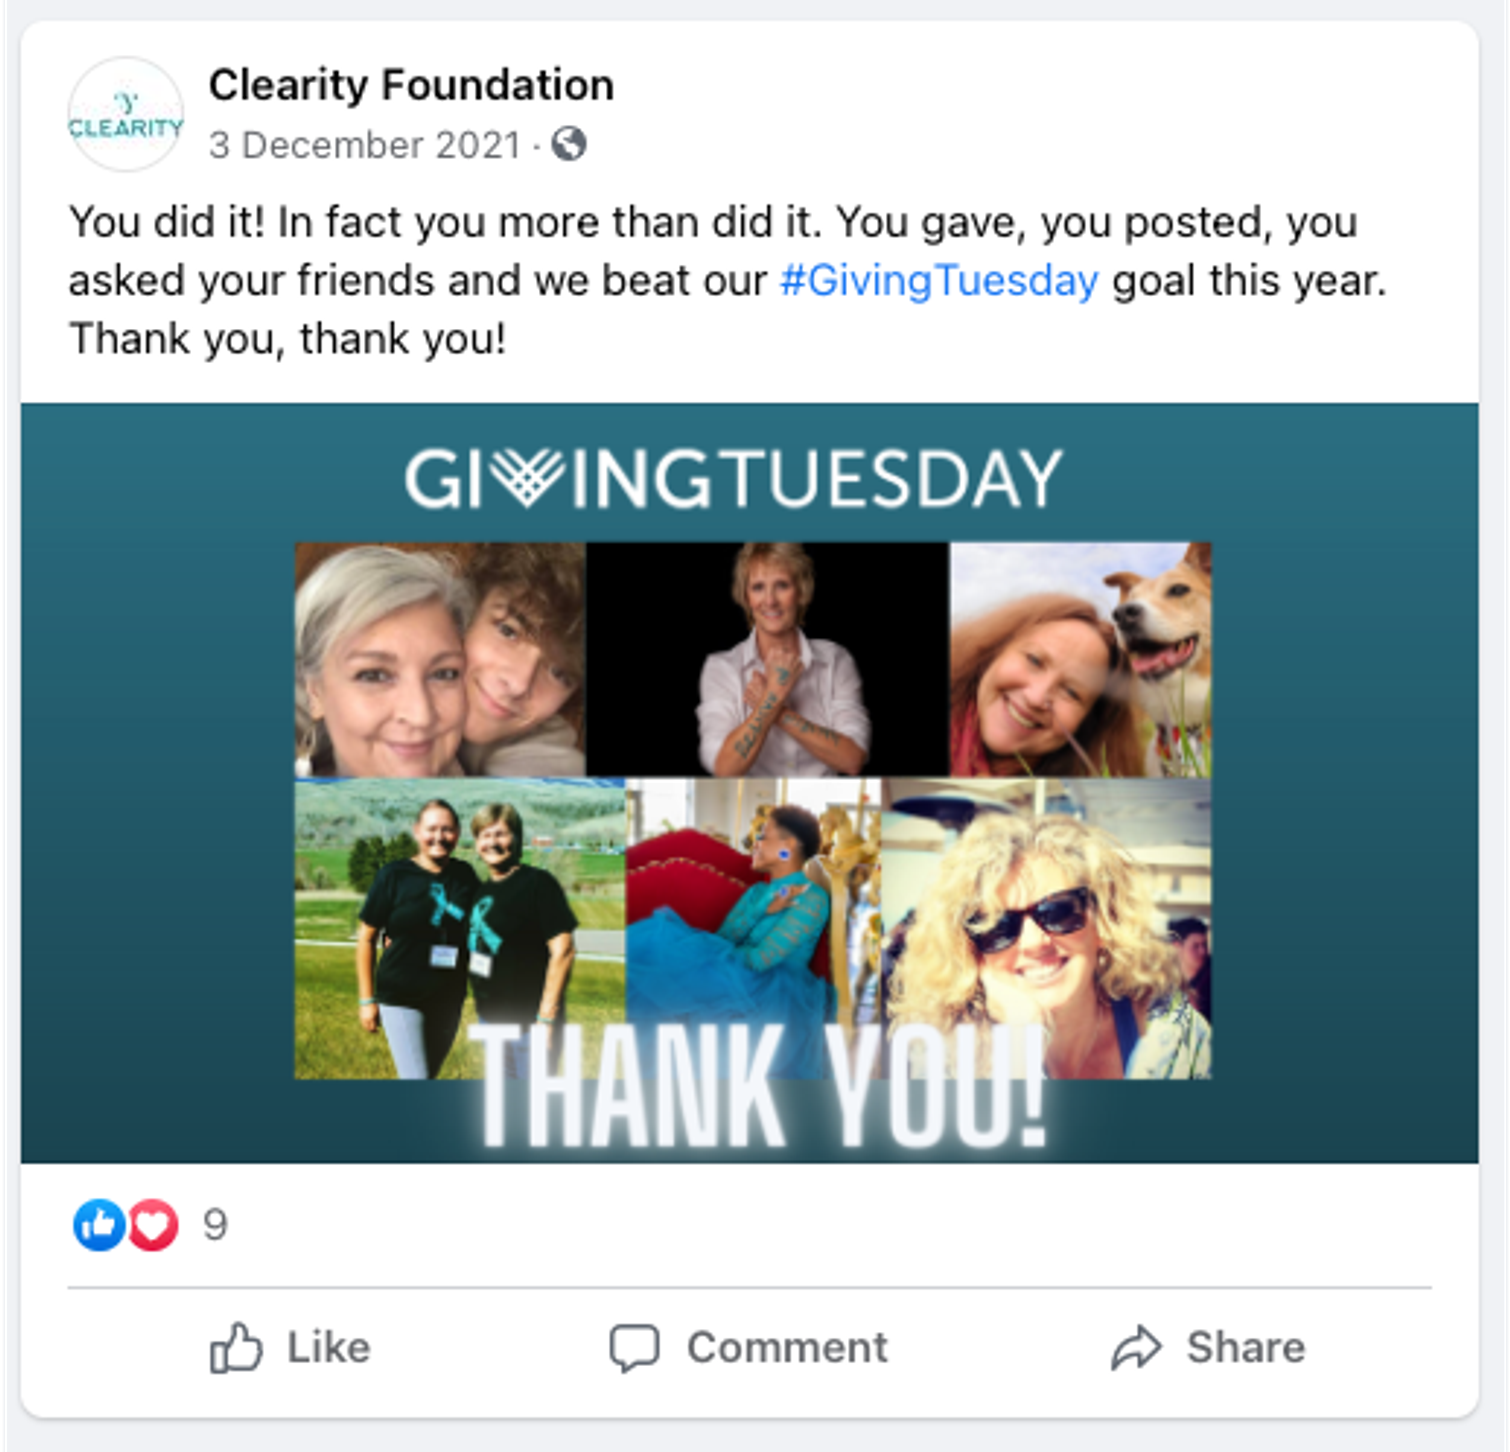This screenshot has width=1510, height=1452.
Task: Open the GivingTuesday thank you image
Action: (749, 783)
